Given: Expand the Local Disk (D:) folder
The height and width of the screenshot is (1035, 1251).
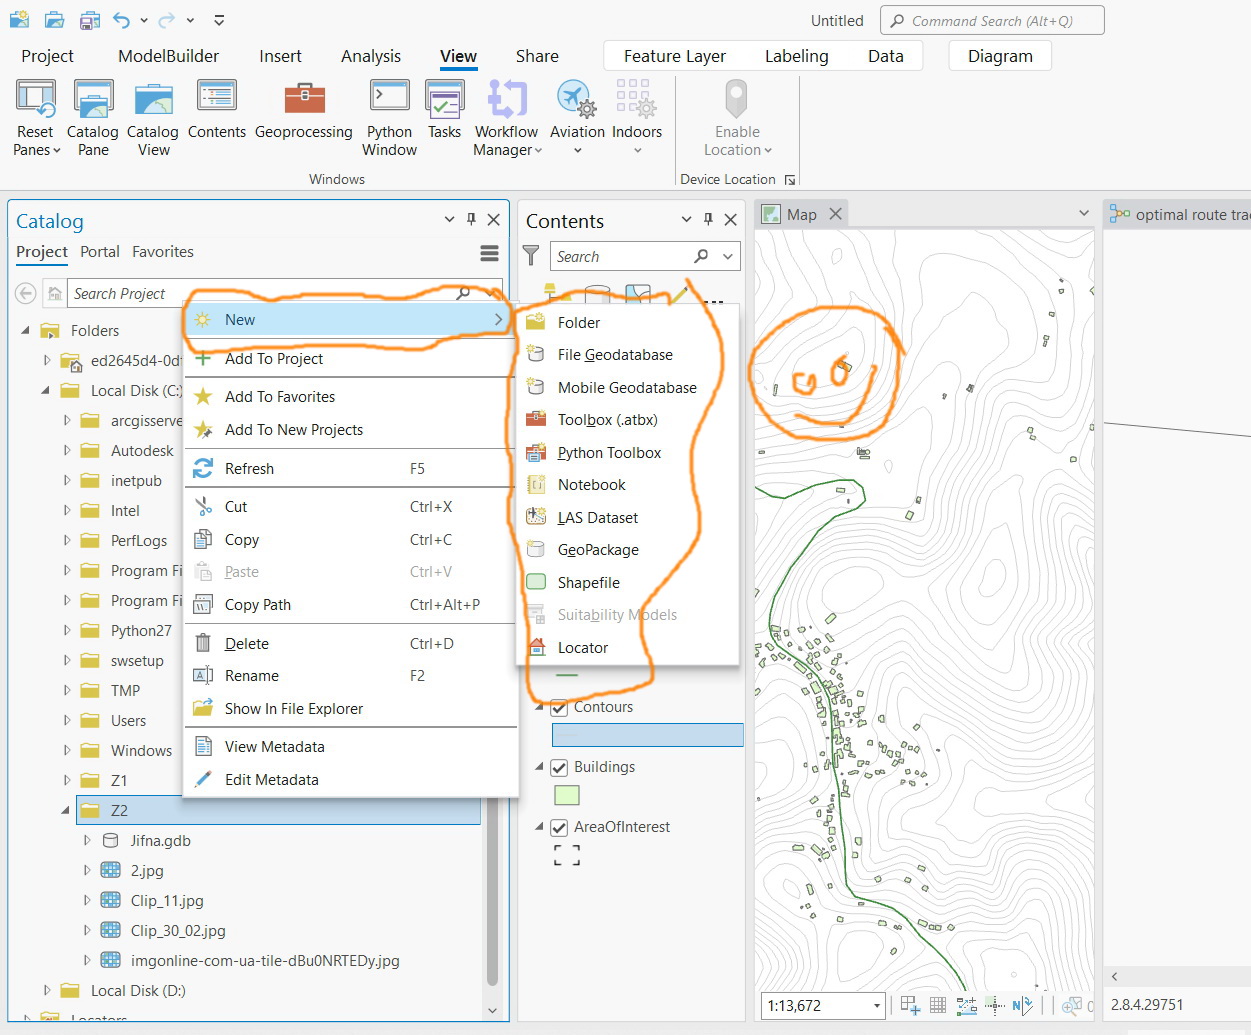Looking at the screenshot, I should tap(46, 990).
